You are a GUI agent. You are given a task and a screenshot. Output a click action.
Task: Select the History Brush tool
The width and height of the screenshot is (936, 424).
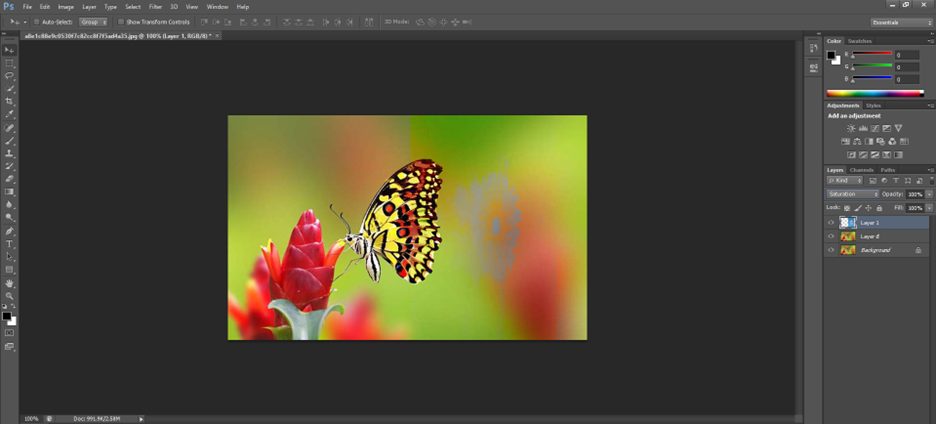coord(10,166)
